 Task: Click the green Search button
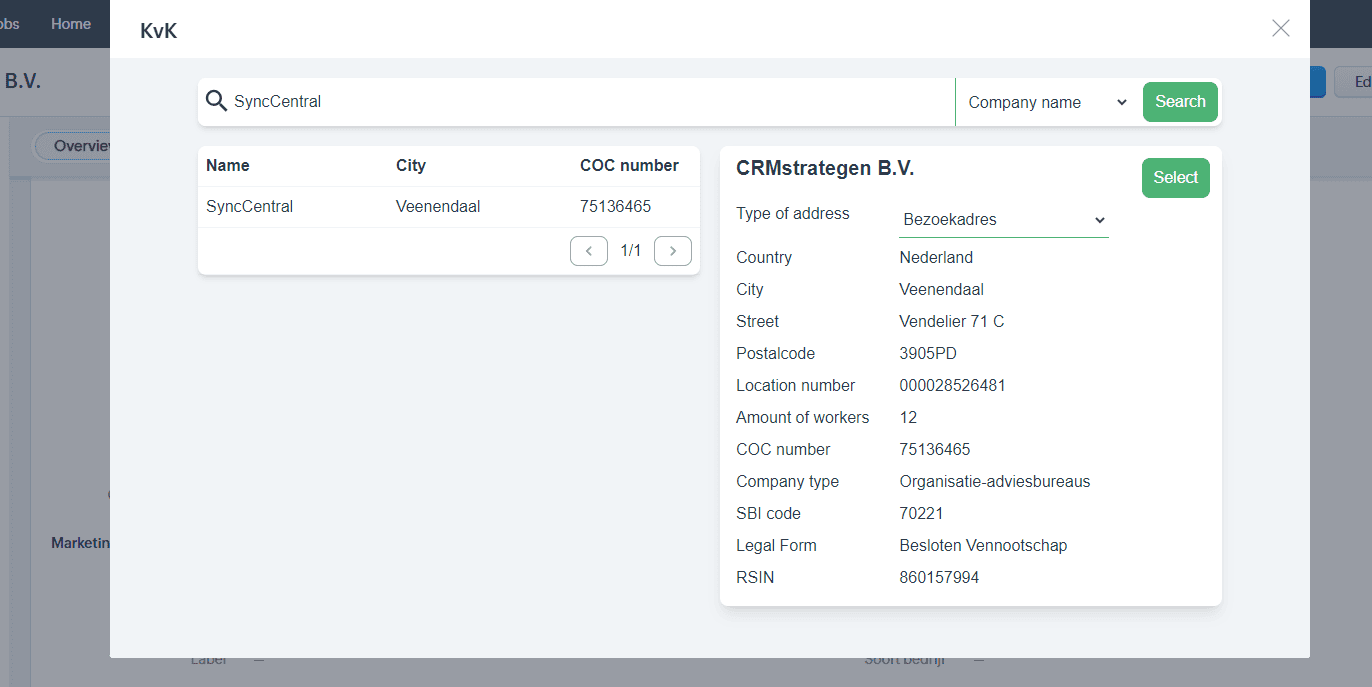pyautogui.click(x=1180, y=102)
